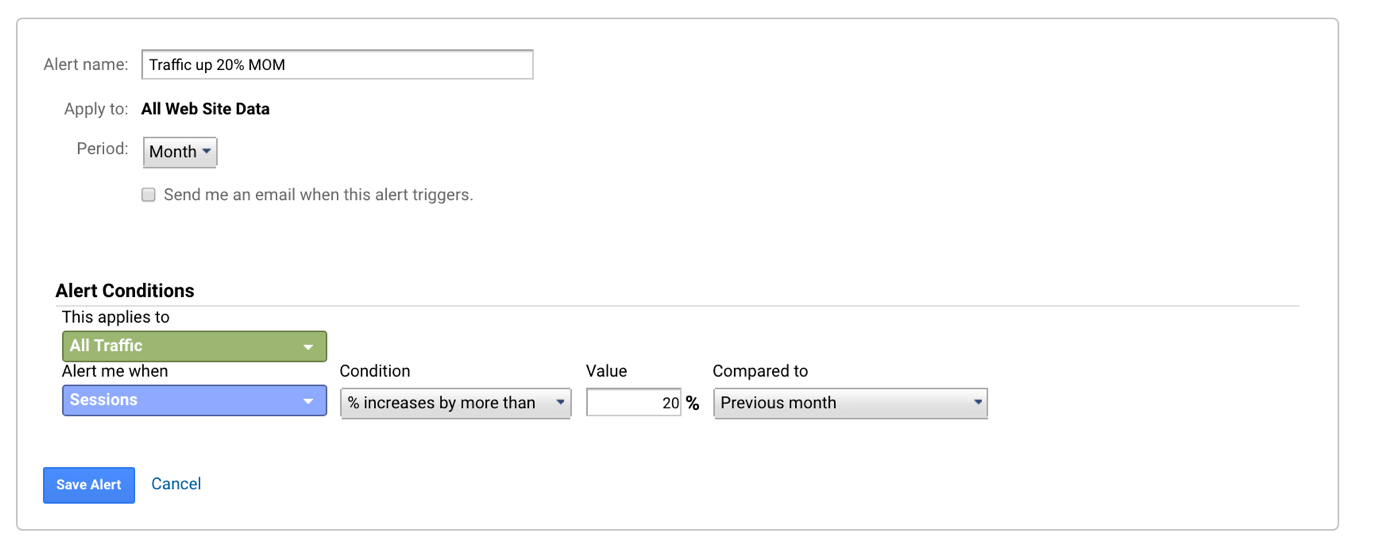Image resolution: width=1379 pixels, height=553 pixels.
Task: Enable the email alert checkbox
Action: pyautogui.click(x=149, y=195)
